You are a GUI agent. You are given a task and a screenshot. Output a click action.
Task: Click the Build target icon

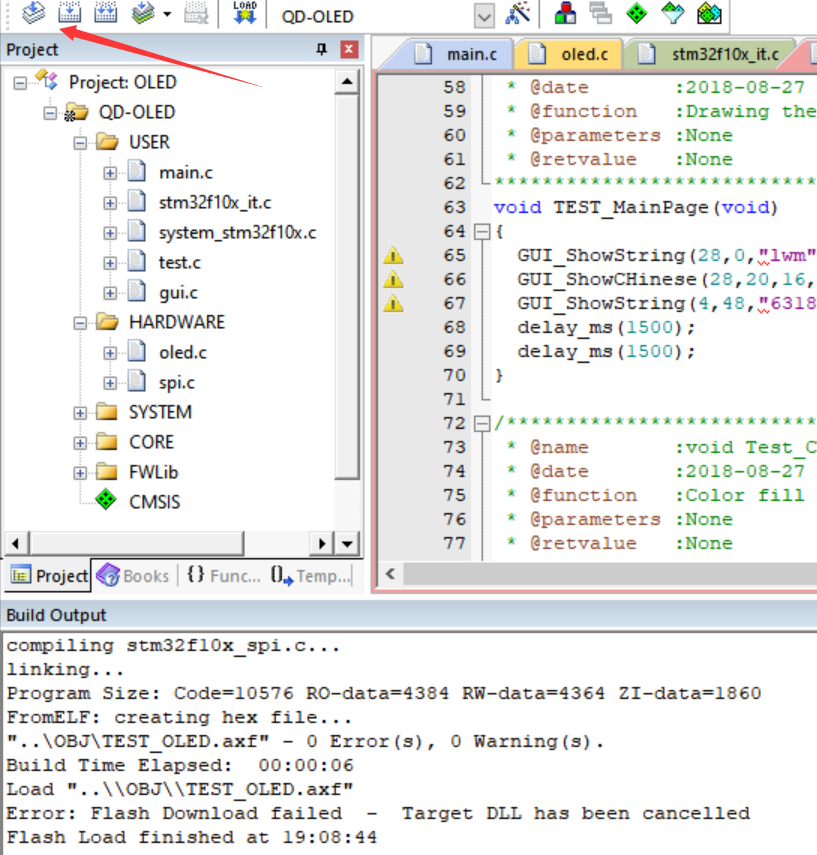pos(69,13)
